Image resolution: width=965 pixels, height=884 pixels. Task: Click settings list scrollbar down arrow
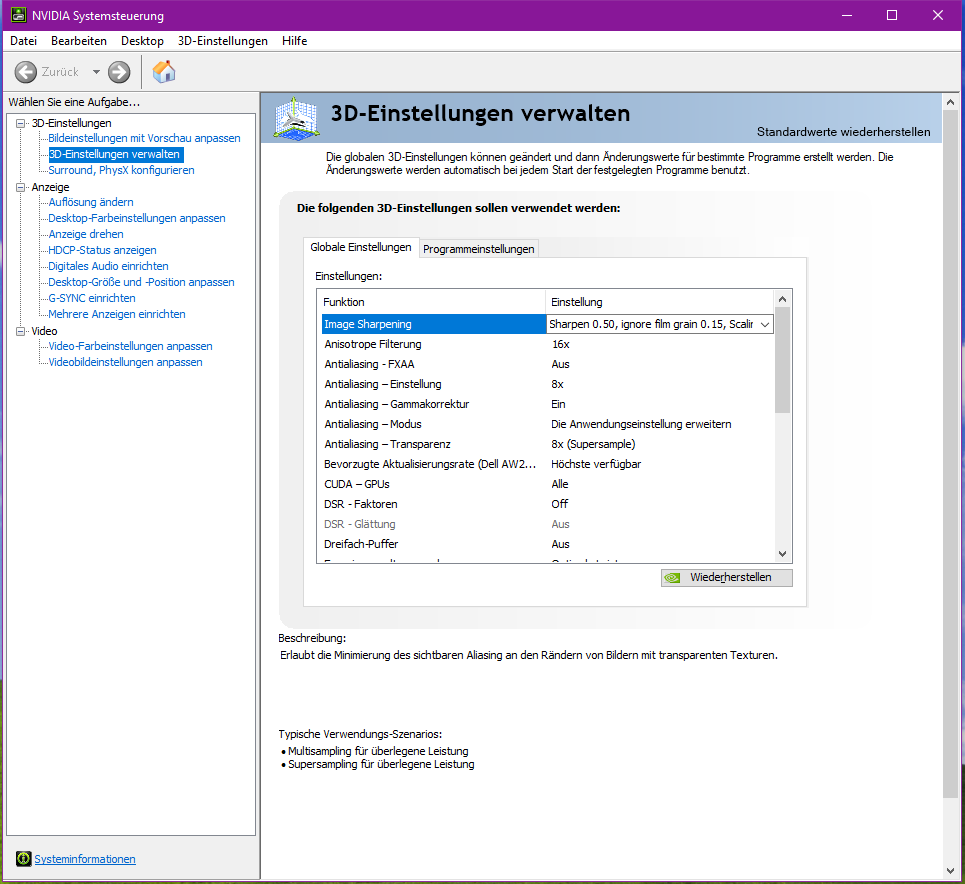(x=782, y=554)
